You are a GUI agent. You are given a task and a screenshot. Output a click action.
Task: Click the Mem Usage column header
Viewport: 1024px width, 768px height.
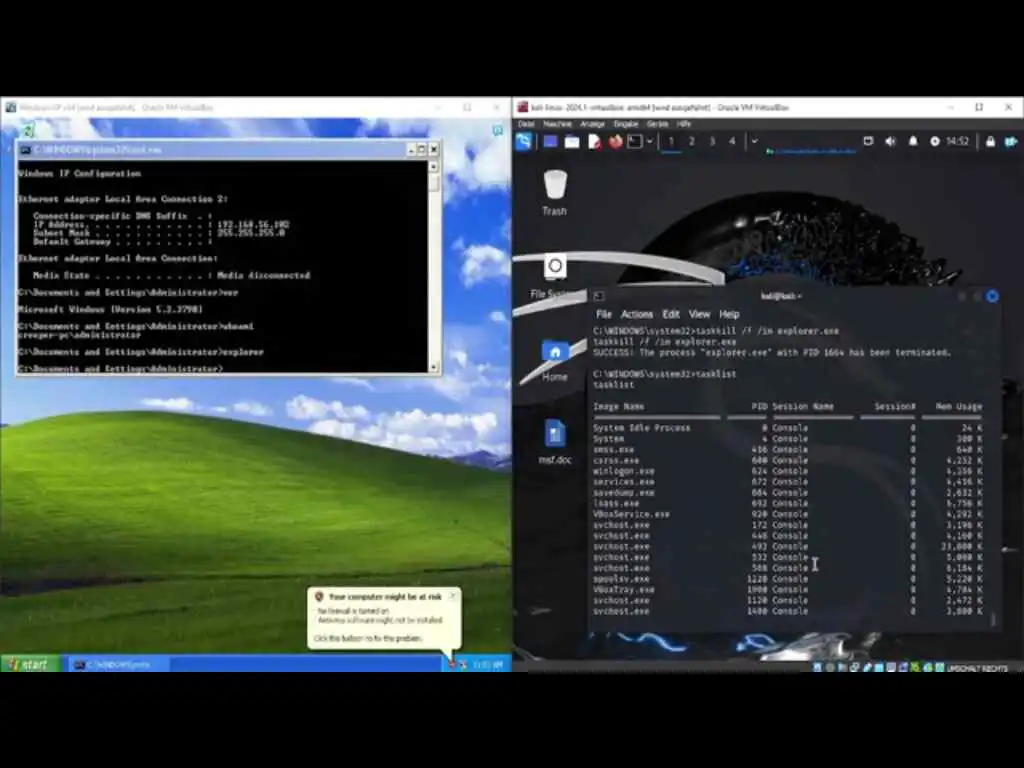pos(958,406)
